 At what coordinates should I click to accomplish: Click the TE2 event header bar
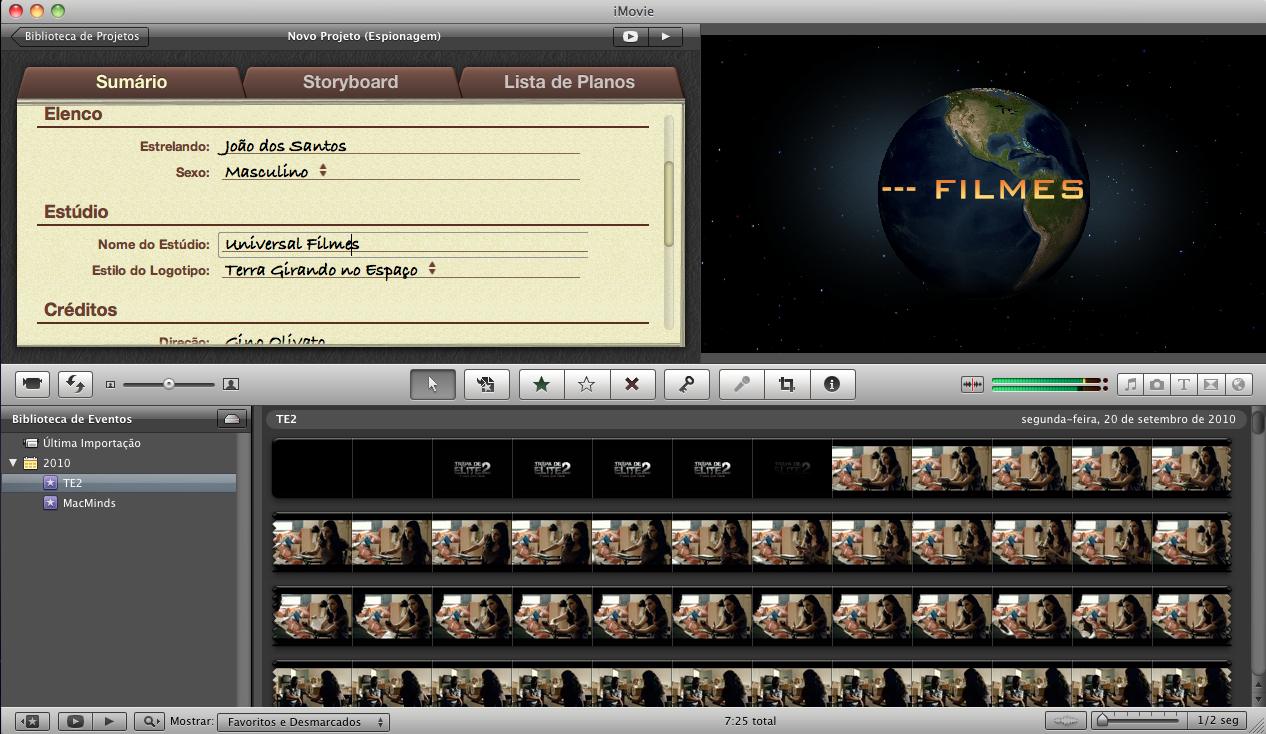point(757,419)
